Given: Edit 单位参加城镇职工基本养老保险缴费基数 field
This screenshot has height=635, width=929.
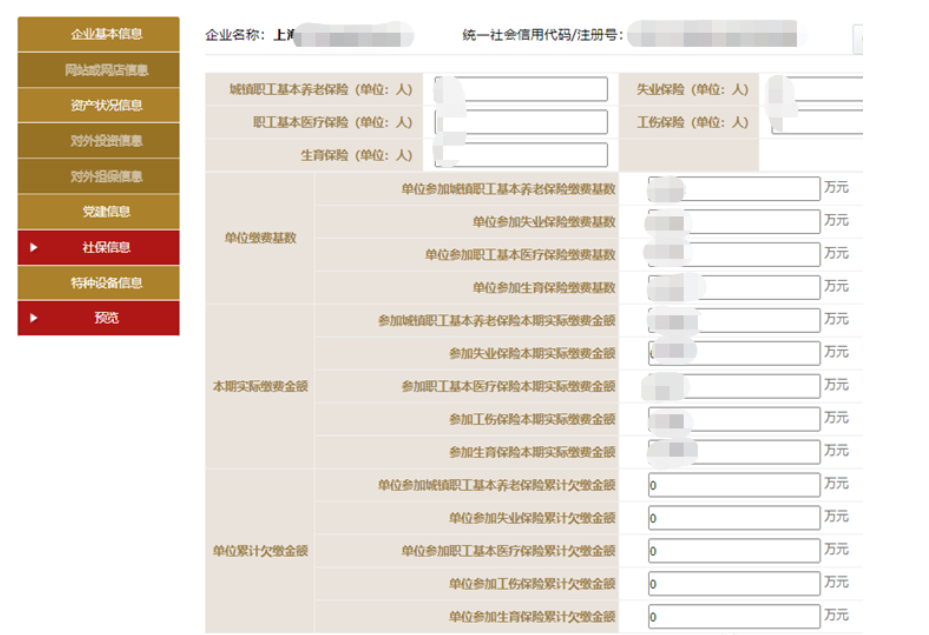Looking at the screenshot, I should [x=734, y=188].
